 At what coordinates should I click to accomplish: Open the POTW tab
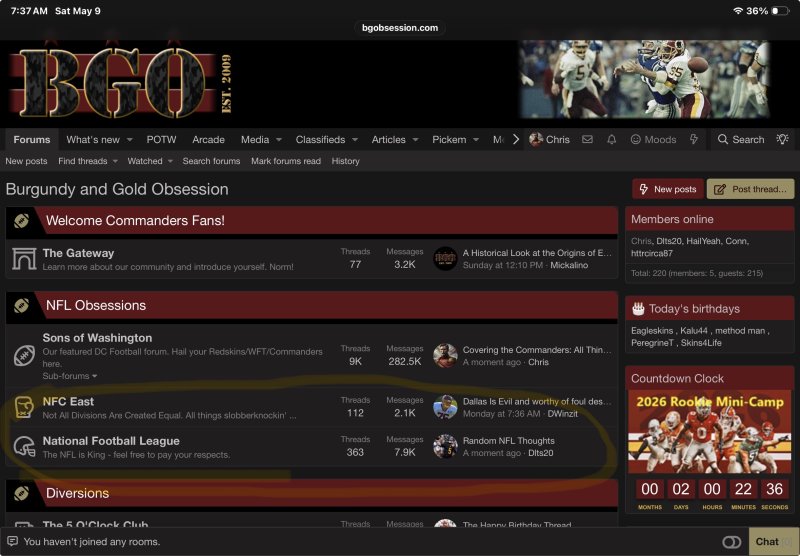(x=161, y=140)
